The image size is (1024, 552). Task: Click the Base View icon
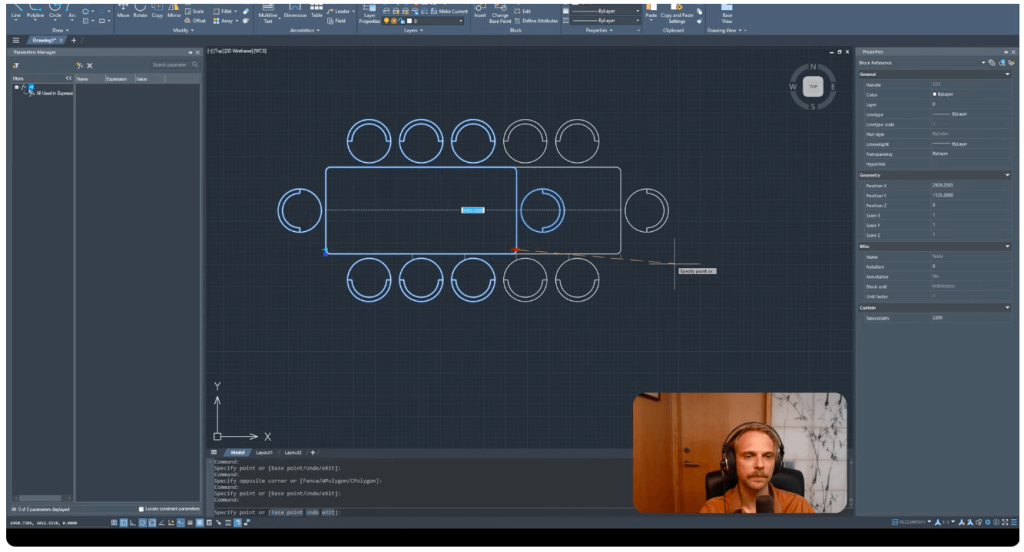coord(727,15)
